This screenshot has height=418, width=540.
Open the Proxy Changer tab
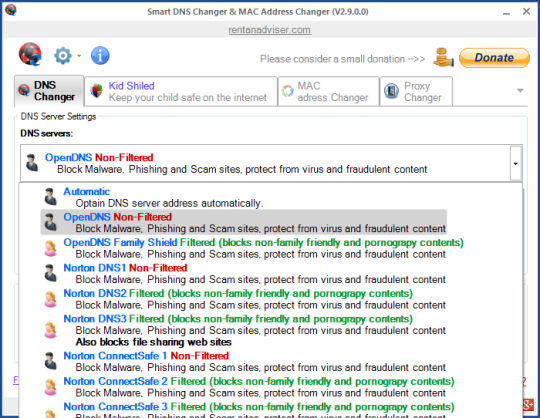click(416, 91)
